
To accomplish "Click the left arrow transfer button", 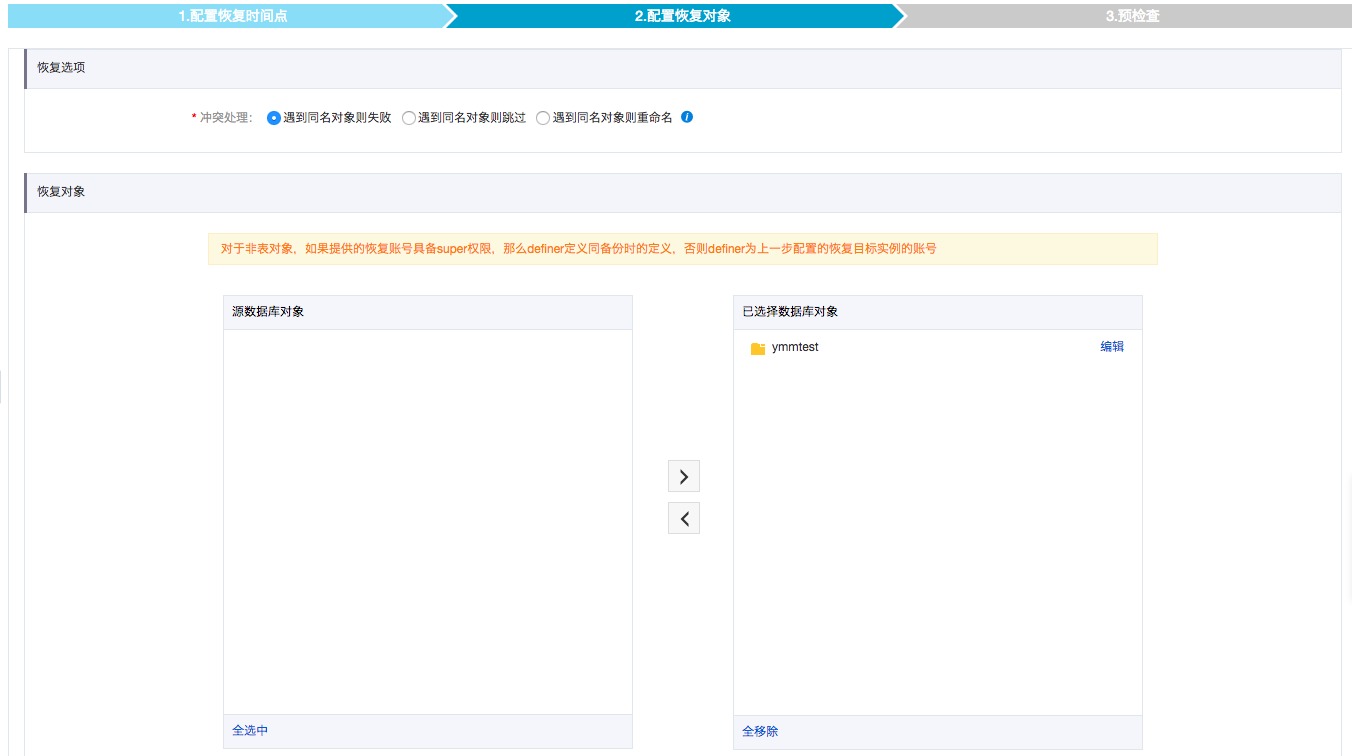I will pyautogui.click(x=684, y=517).
